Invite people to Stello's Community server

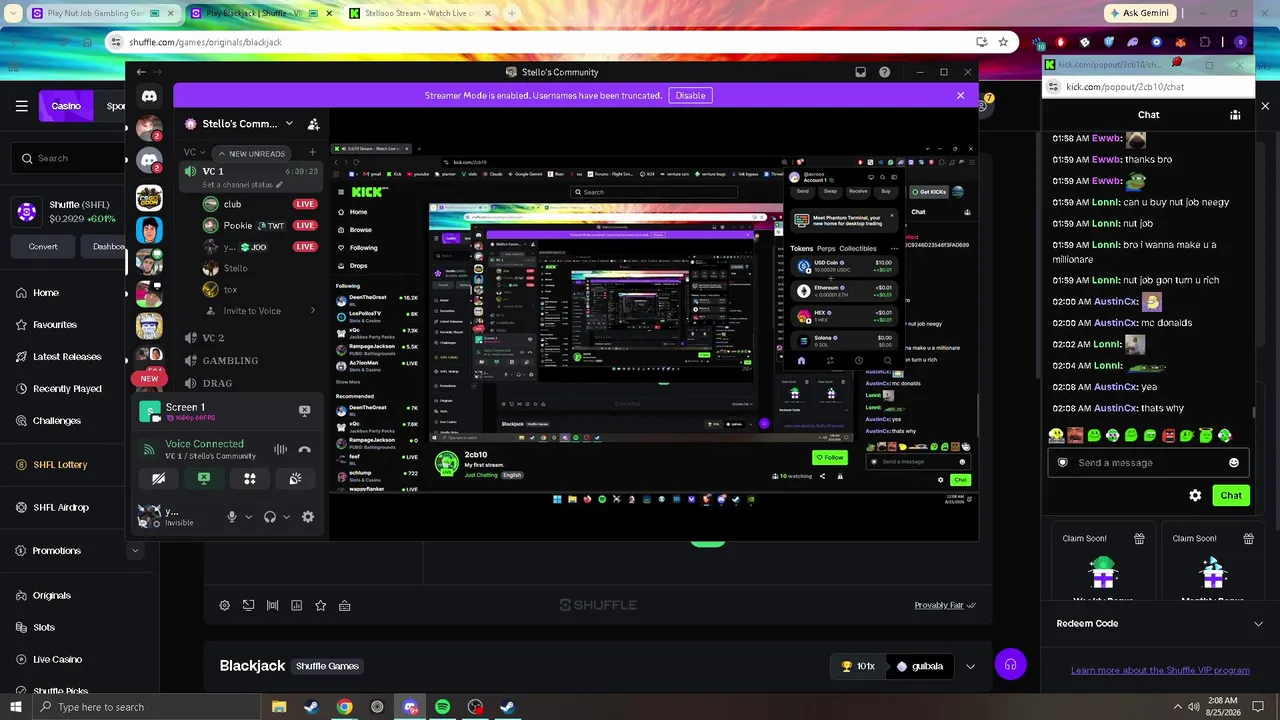click(313, 124)
